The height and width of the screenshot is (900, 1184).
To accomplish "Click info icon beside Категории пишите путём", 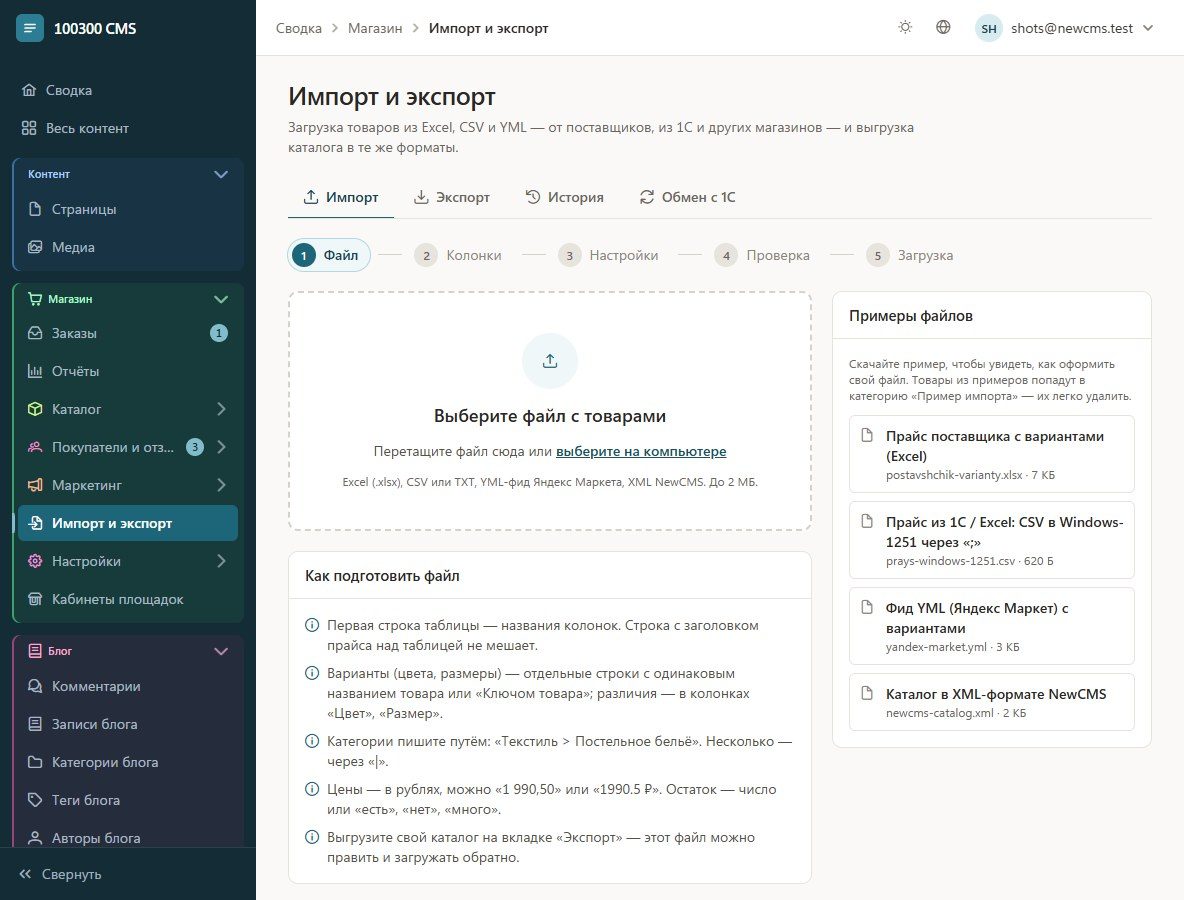I will [x=312, y=741].
